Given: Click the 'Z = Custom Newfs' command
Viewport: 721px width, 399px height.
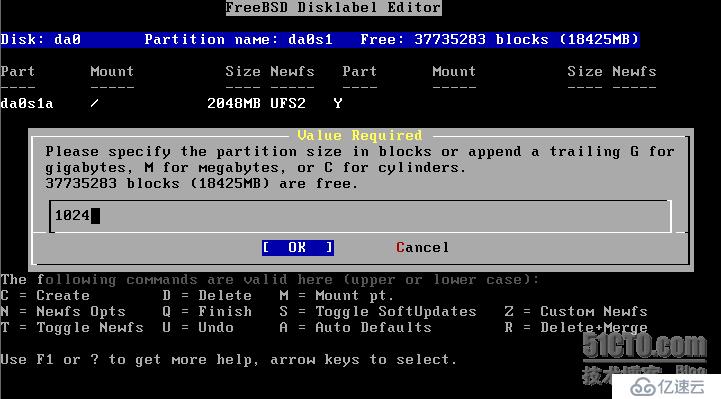Looking at the screenshot, I should pyautogui.click(x=576, y=311).
